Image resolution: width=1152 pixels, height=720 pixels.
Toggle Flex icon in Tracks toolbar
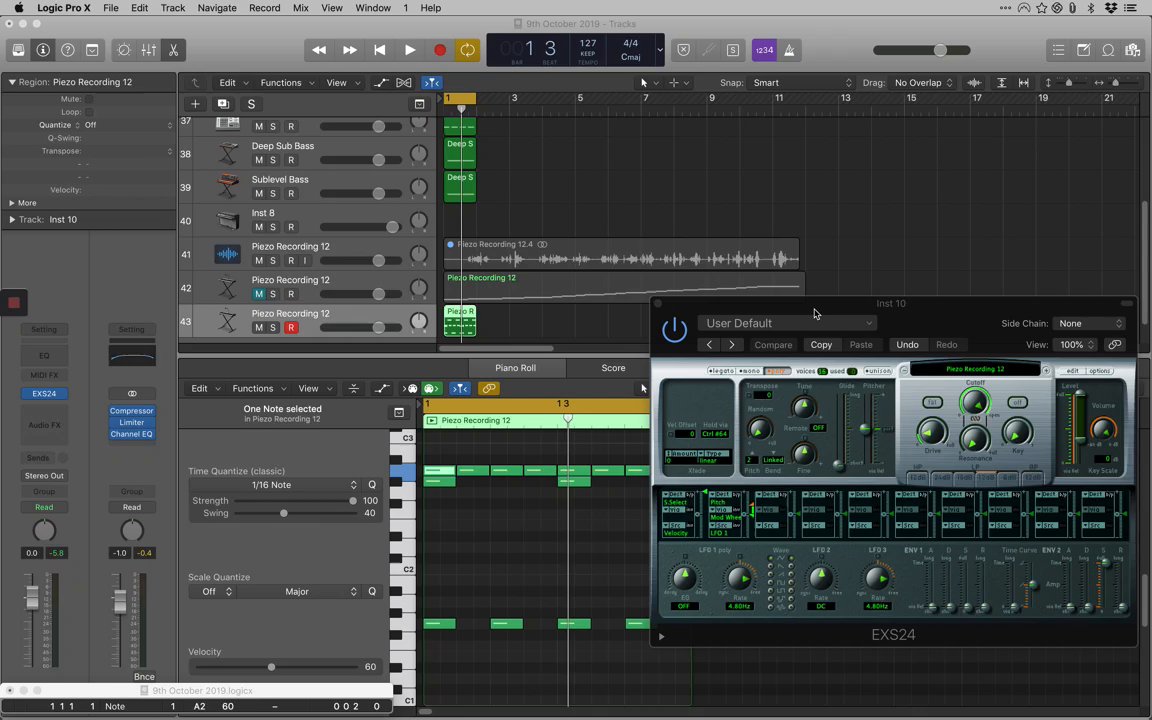404,82
